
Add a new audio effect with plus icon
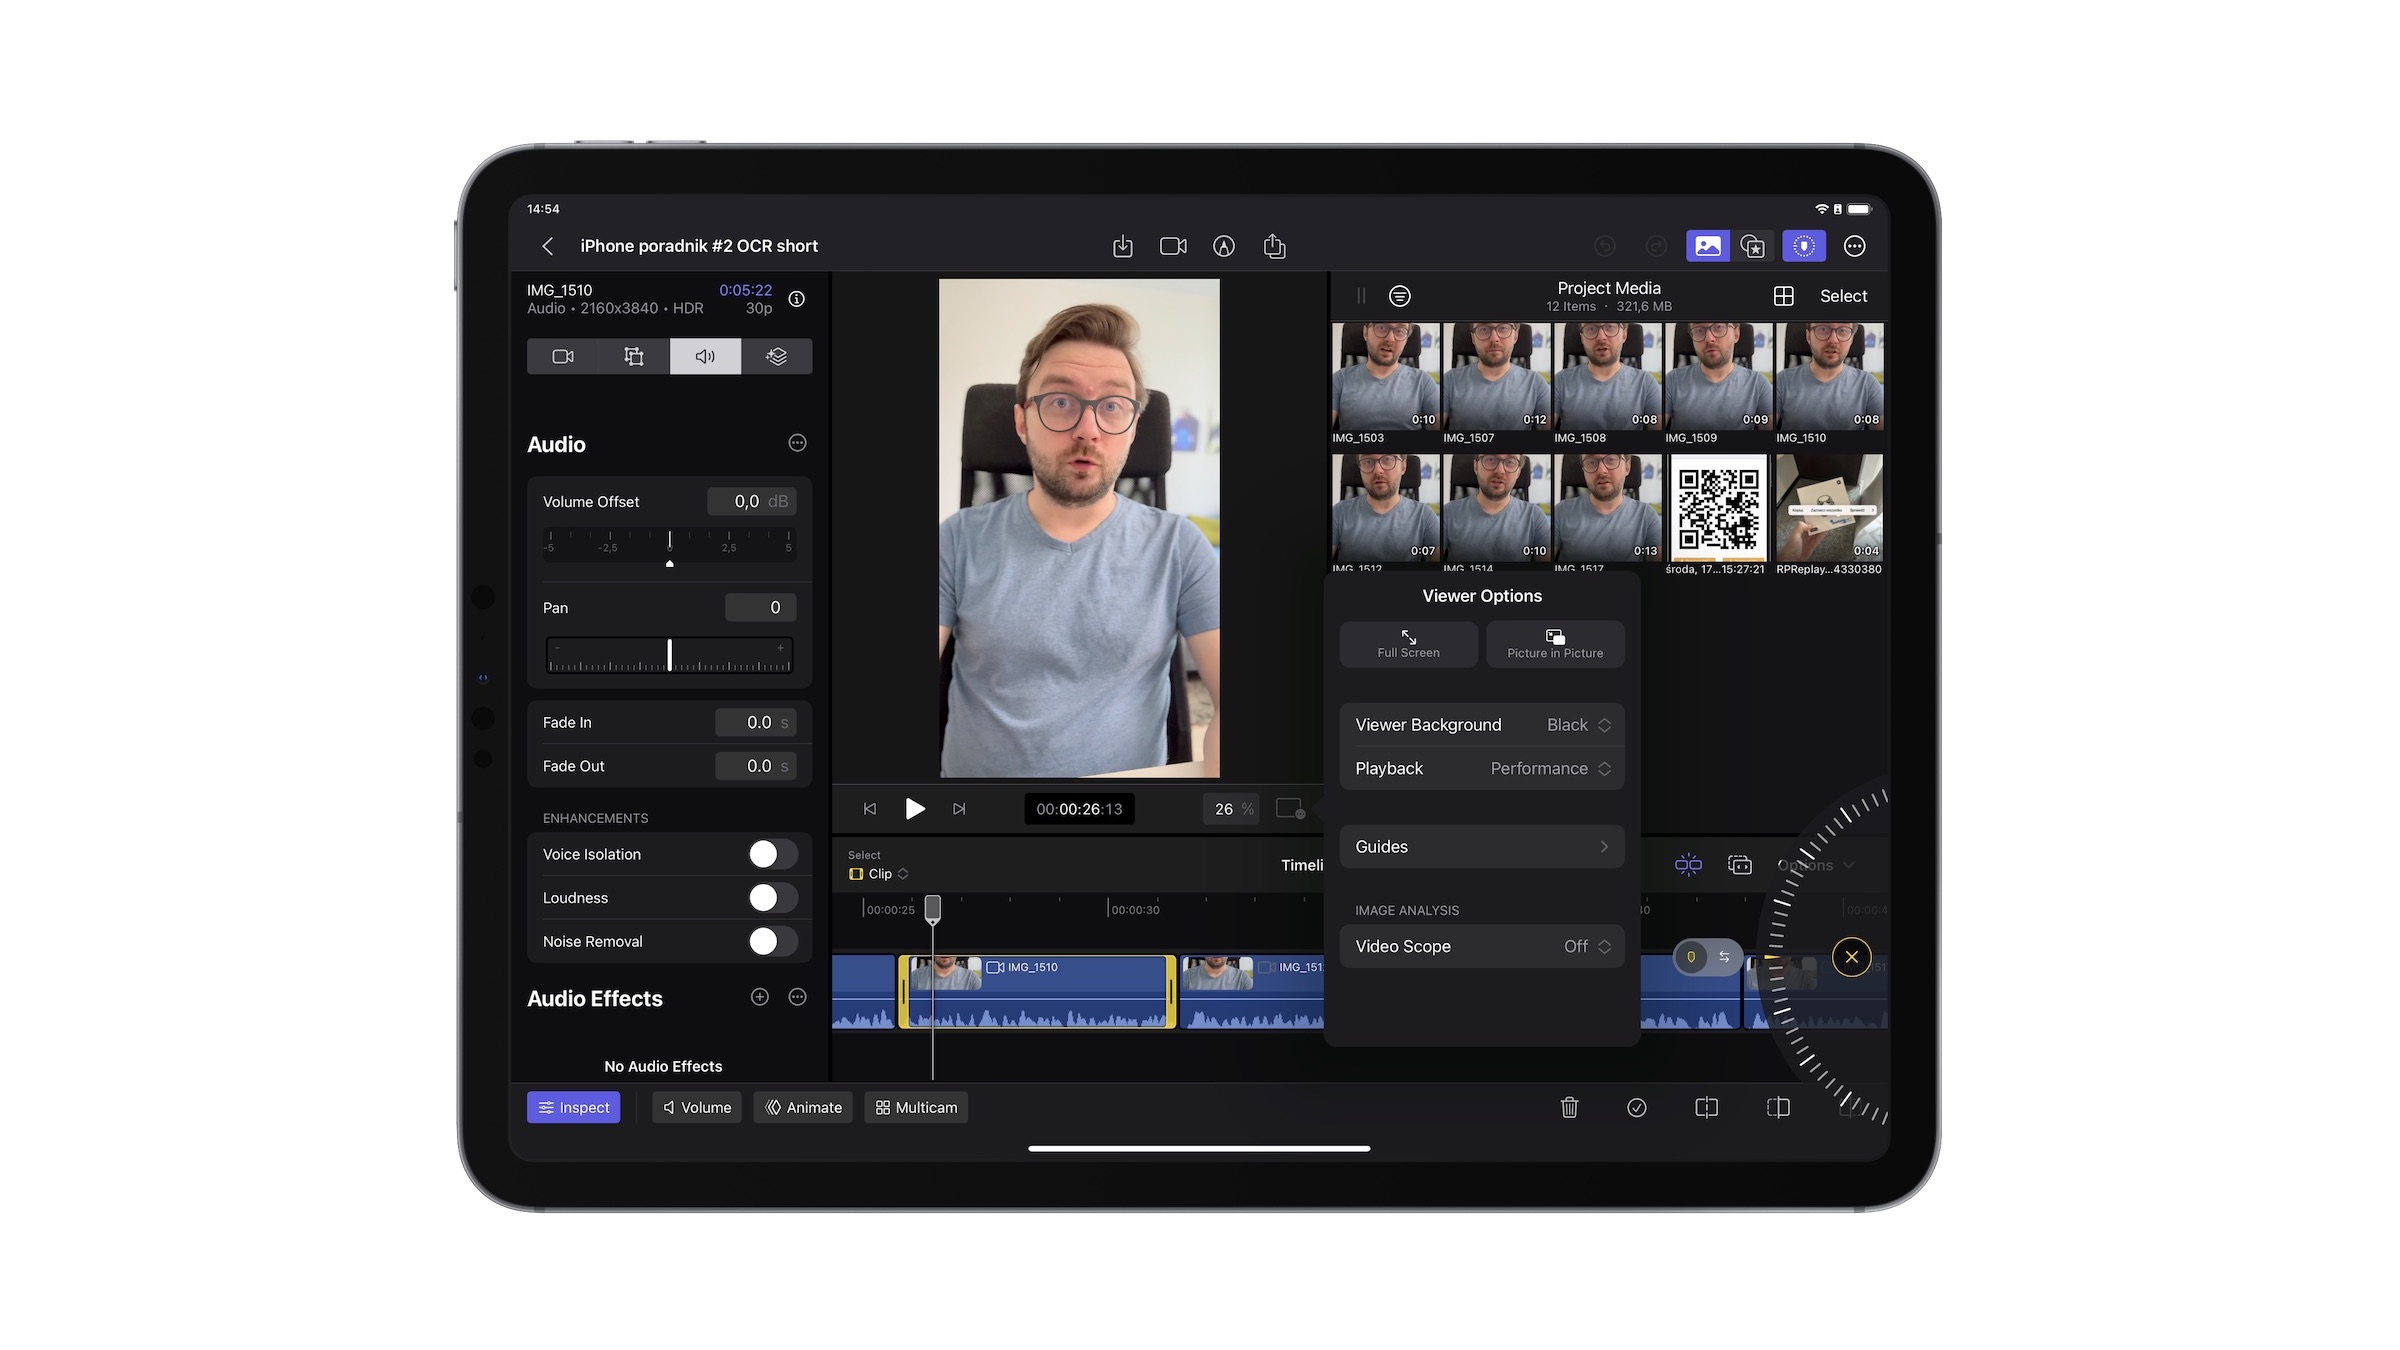coord(760,997)
